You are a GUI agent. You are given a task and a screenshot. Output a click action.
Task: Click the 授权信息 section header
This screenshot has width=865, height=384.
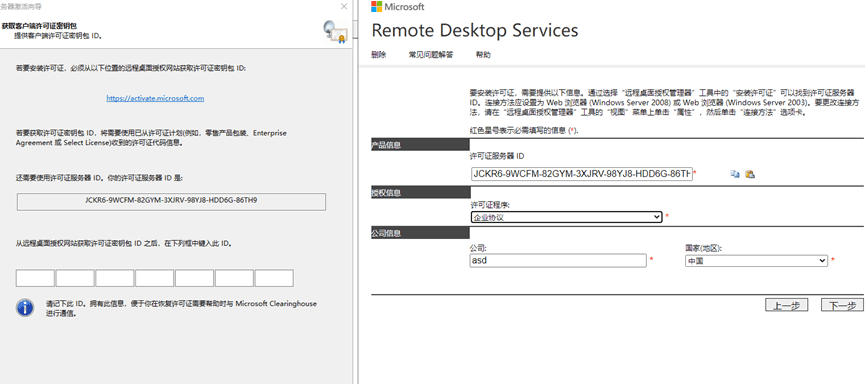(x=420, y=193)
